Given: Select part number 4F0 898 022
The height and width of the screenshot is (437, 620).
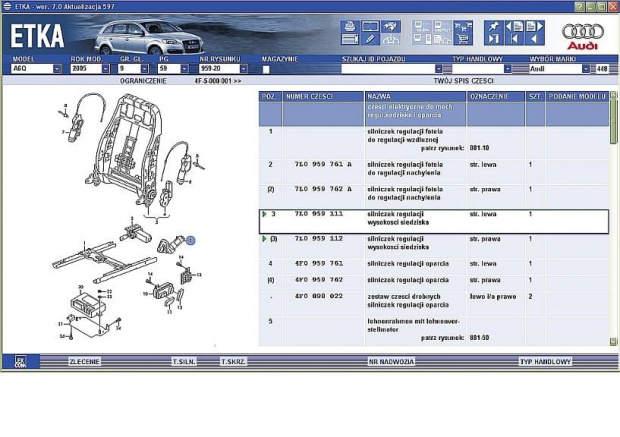Looking at the screenshot, I should coord(319,296).
